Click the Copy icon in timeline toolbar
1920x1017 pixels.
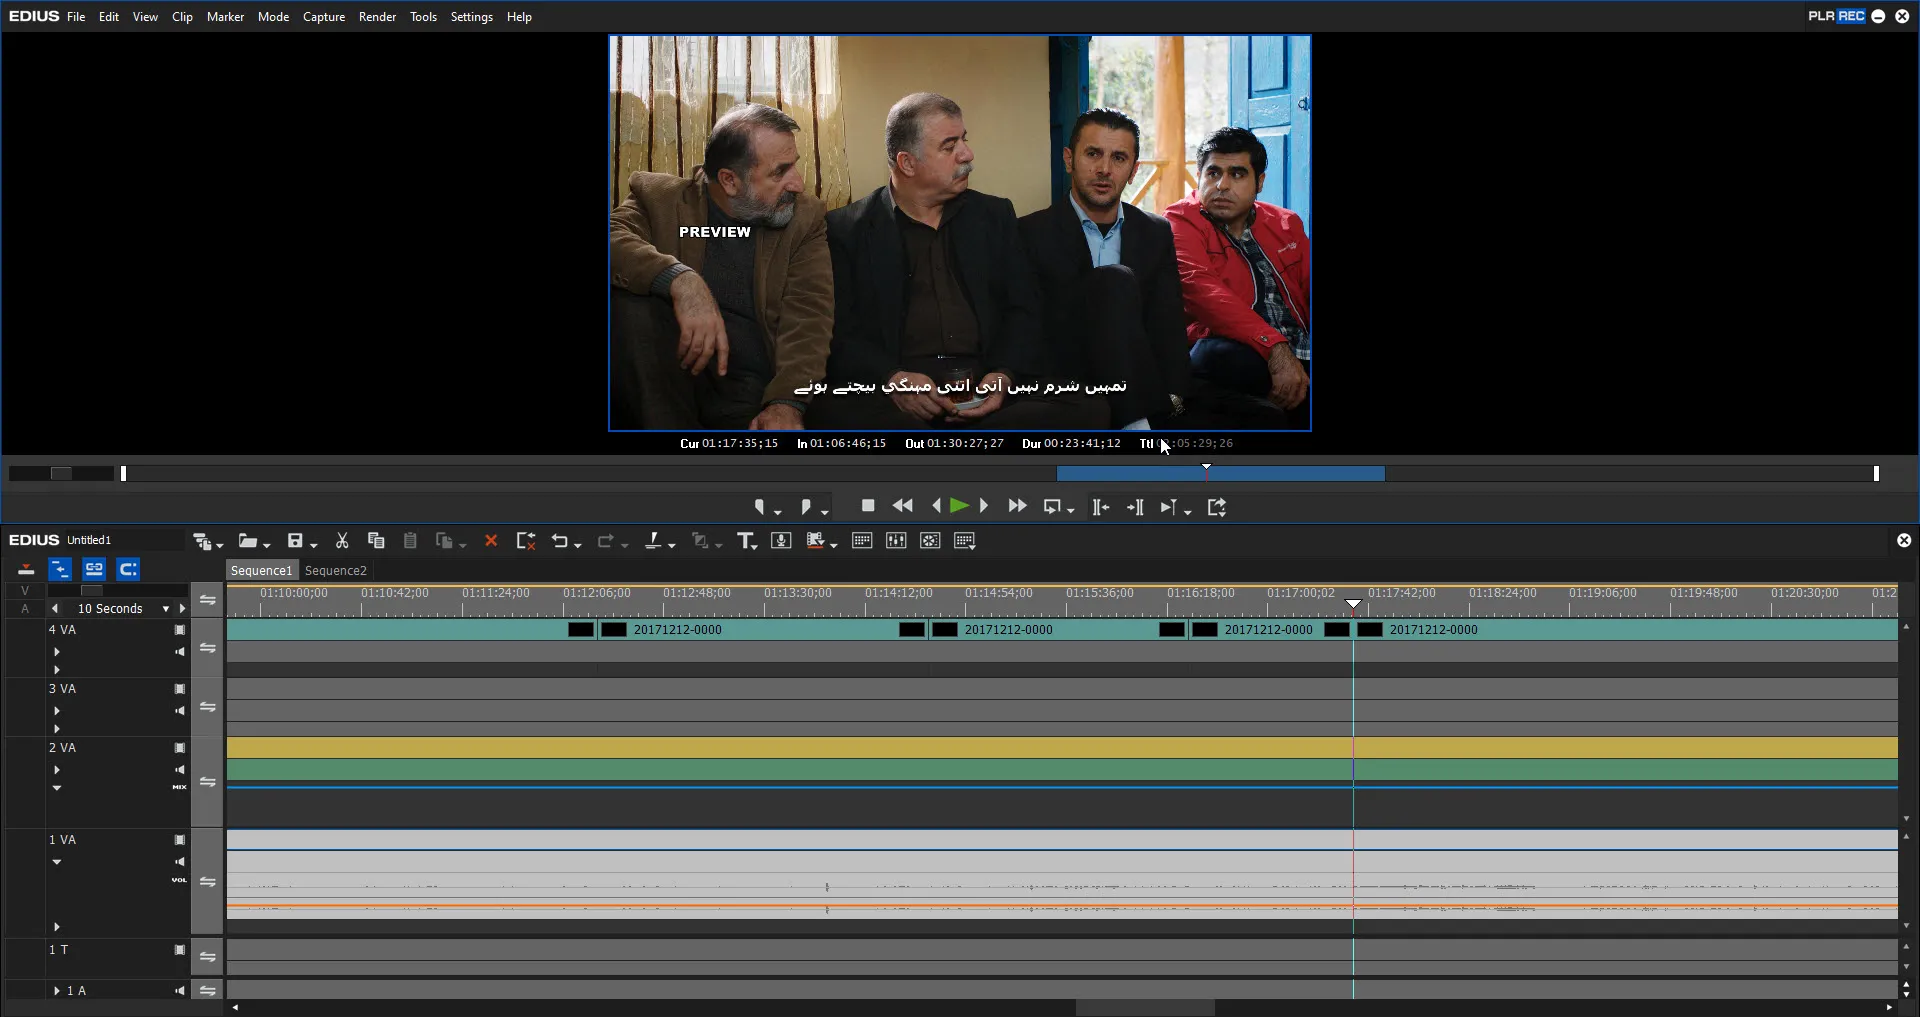[x=376, y=541]
